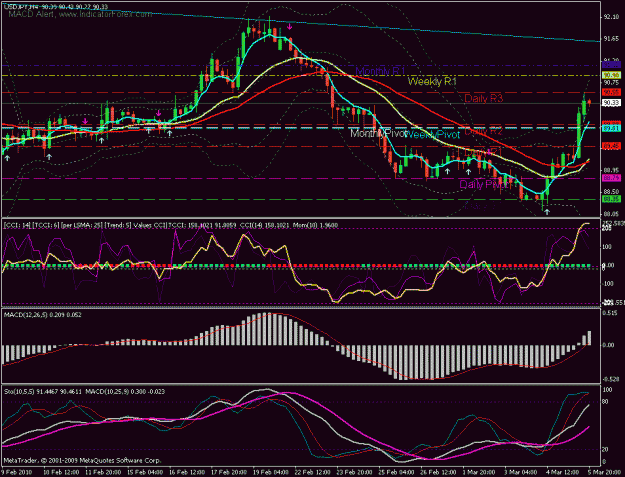Viewport: 625px width, 477px height.
Task: Click the MACD(12,26,5) 0.209 0.052 label
Action: coord(43,315)
